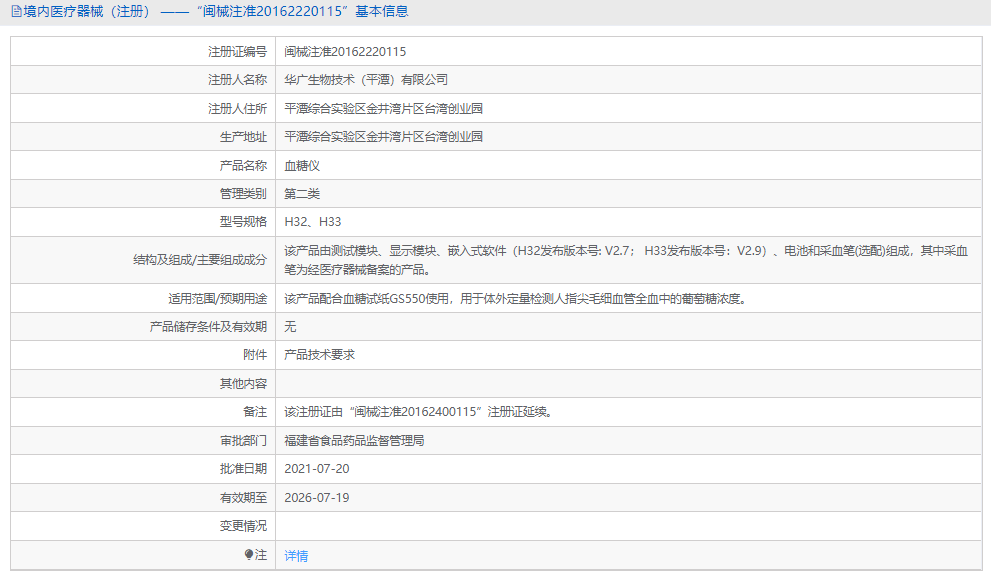
Task: Select the remark text mentioning 闽械注准20162400115
Action: [419, 411]
